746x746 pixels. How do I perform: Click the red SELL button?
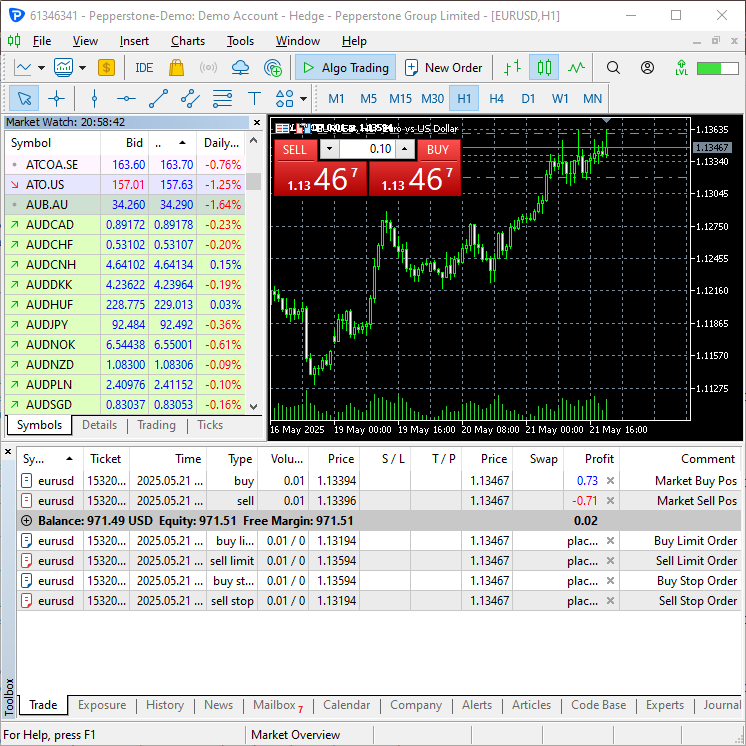pyautogui.click(x=295, y=150)
